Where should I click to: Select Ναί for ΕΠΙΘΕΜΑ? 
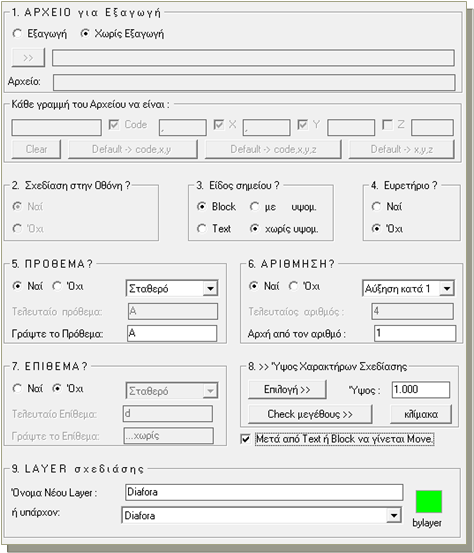tap(17, 388)
